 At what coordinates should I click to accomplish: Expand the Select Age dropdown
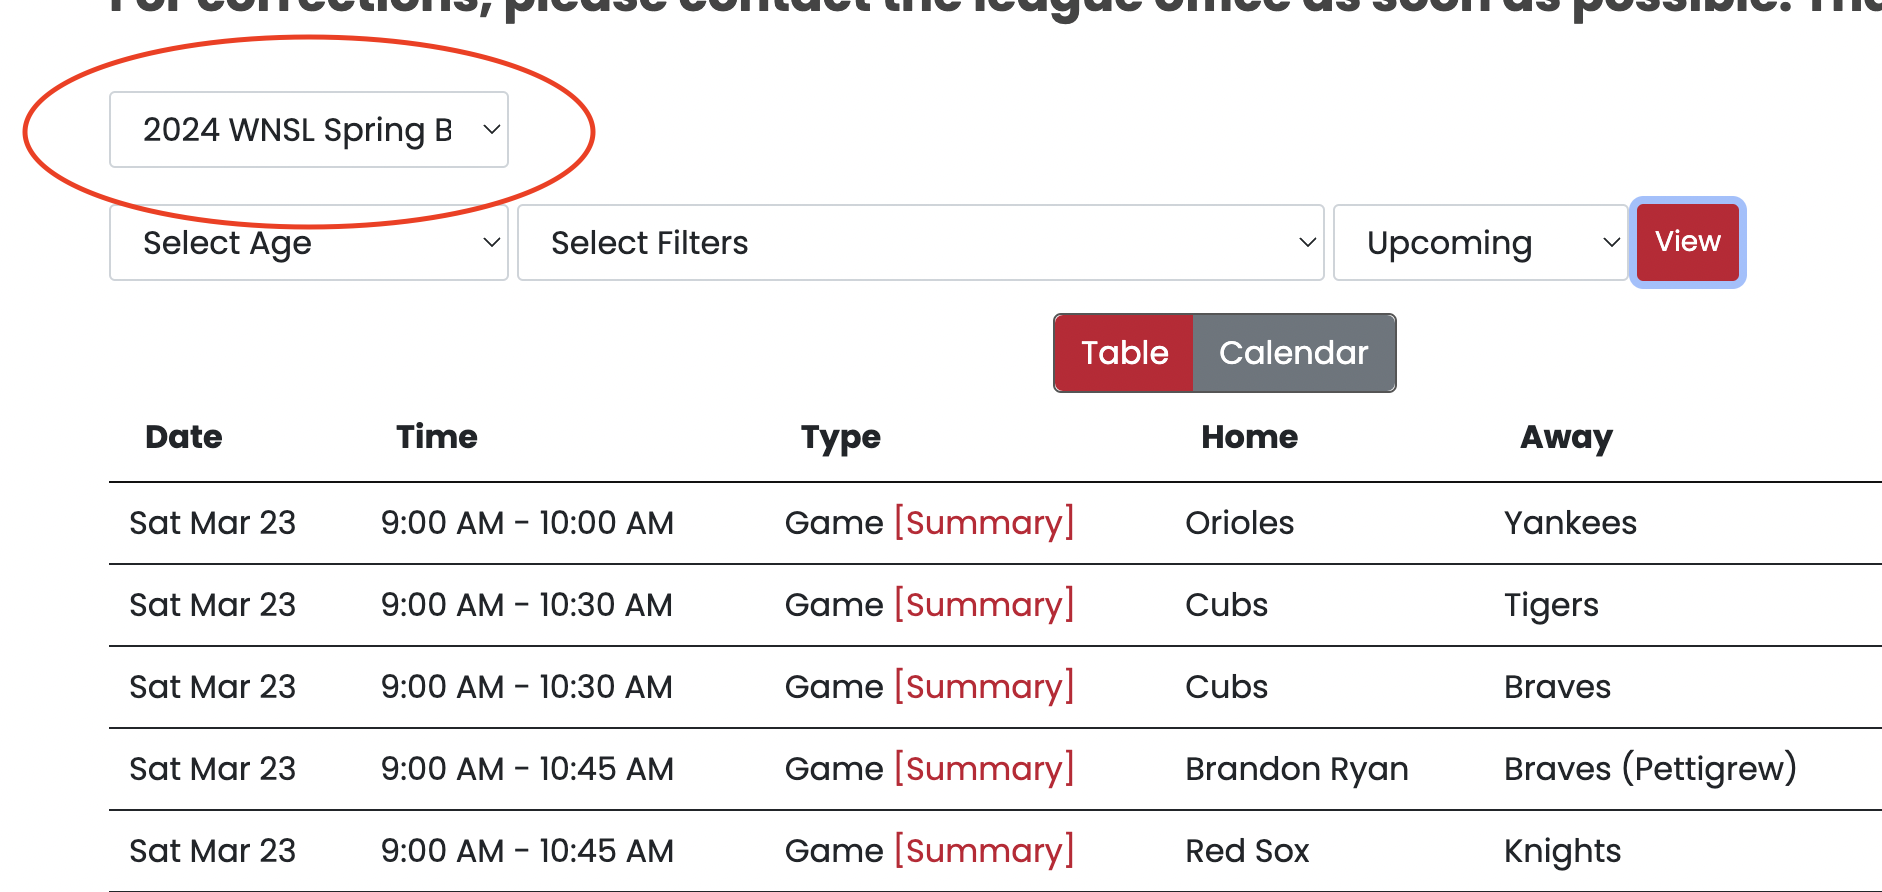pos(308,243)
